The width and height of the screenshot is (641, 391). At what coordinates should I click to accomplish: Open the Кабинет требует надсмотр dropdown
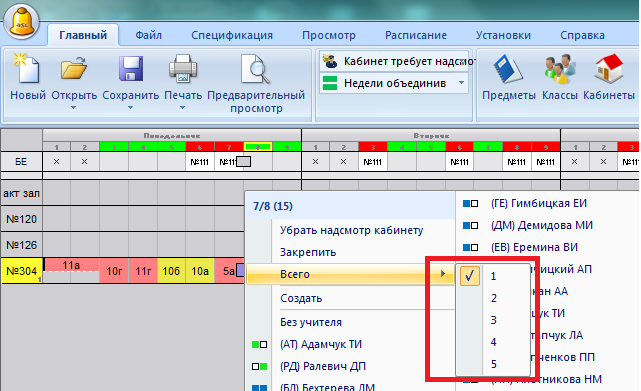click(462, 61)
